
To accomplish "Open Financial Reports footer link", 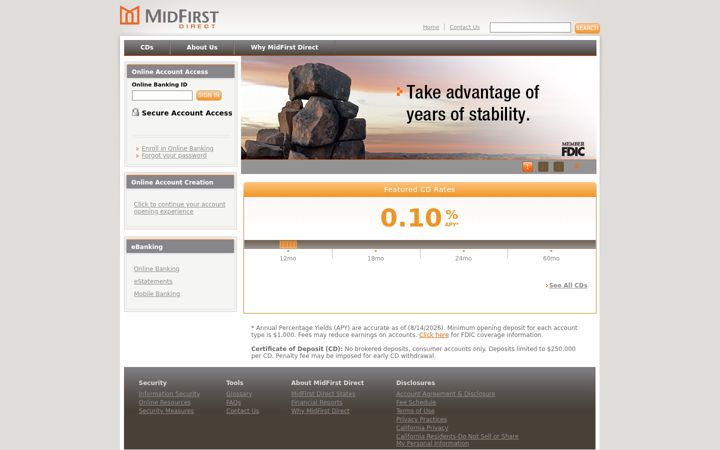I will click(x=316, y=402).
